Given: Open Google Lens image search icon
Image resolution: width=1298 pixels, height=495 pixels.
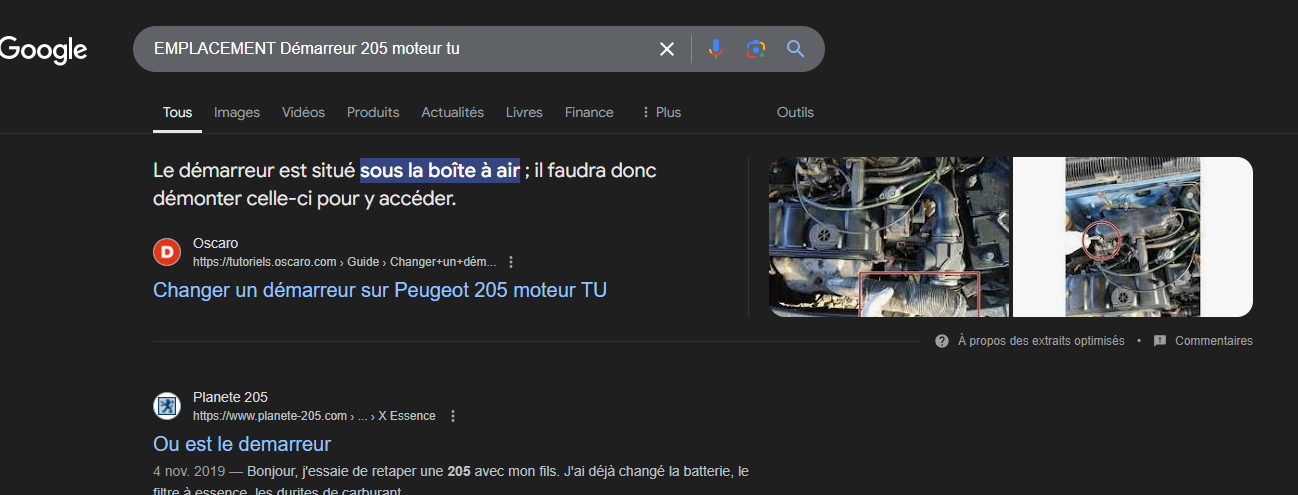Looking at the screenshot, I should (756, 49).
